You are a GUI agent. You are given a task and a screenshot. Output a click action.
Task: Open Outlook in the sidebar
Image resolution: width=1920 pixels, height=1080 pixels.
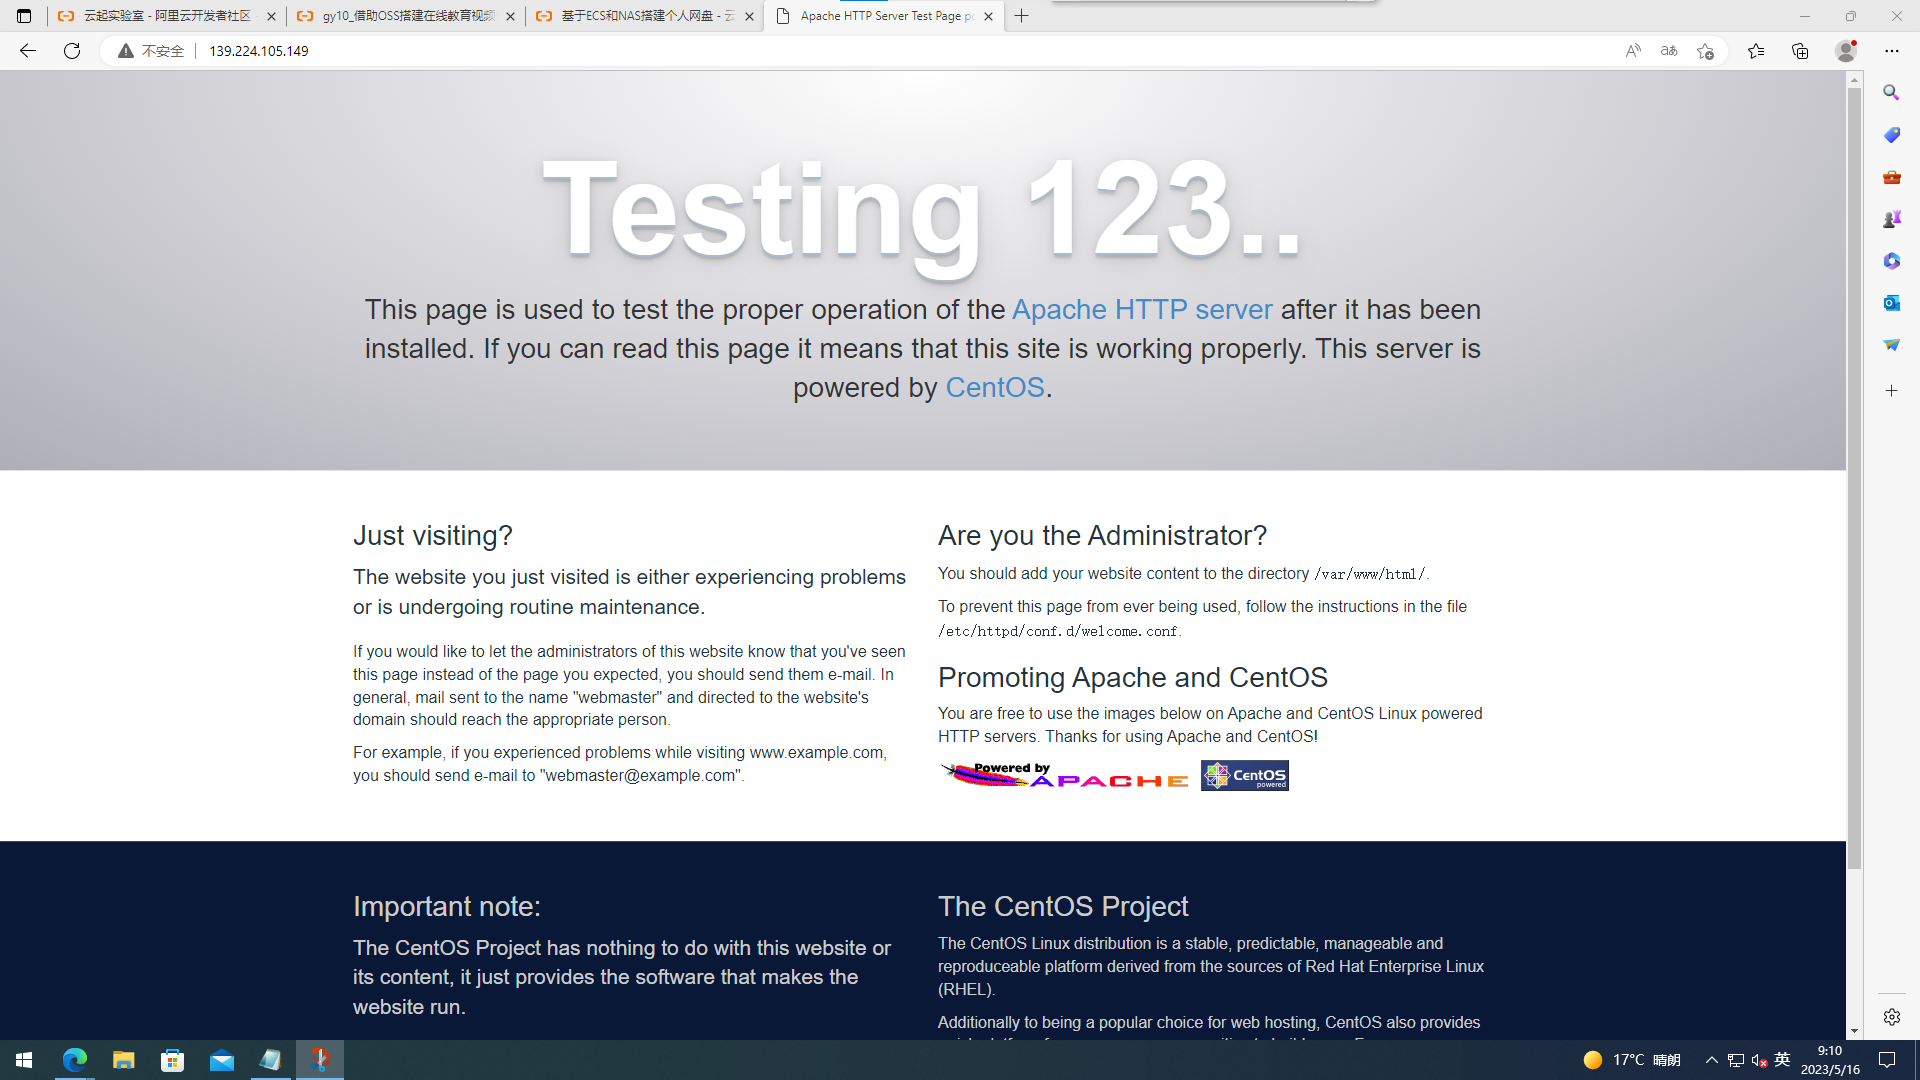point(1891,303)
